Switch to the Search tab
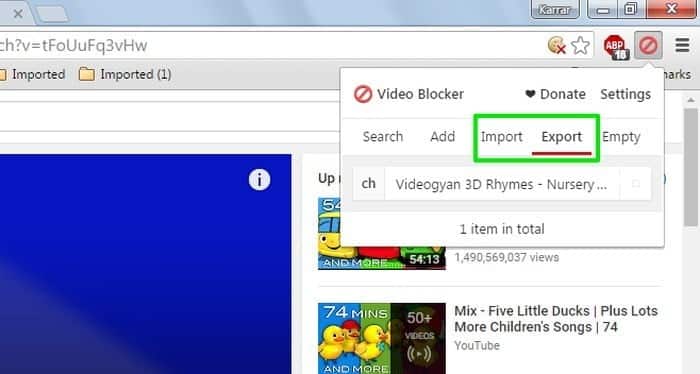The image size is (700, 374). [x=383, y=137]
